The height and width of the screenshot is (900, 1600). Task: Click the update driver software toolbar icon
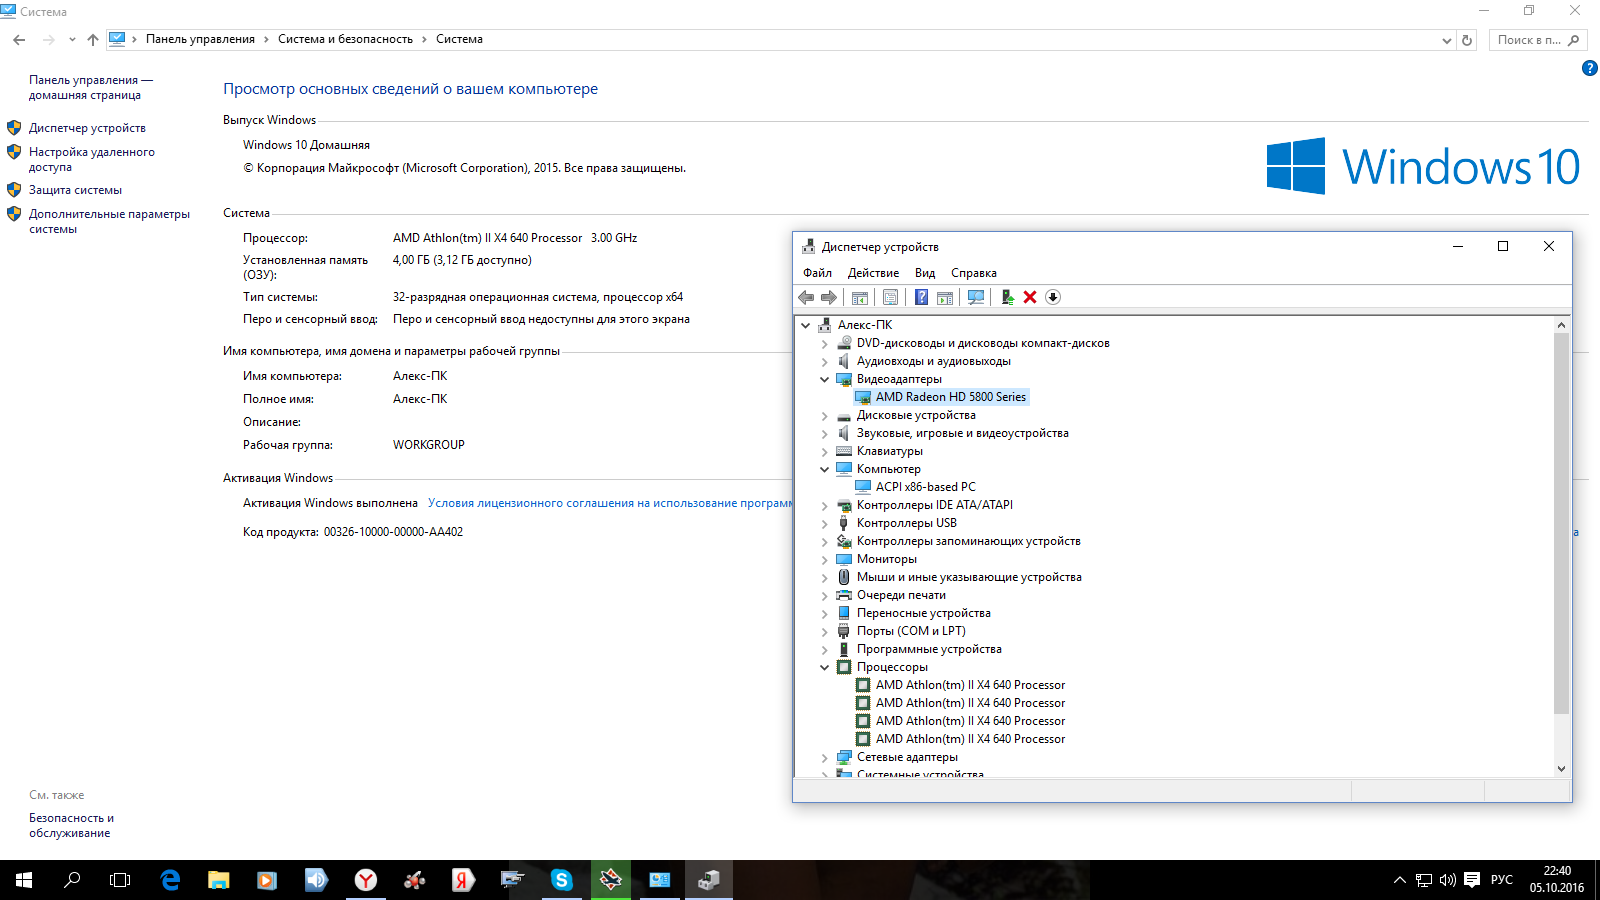click(1007, 297)
